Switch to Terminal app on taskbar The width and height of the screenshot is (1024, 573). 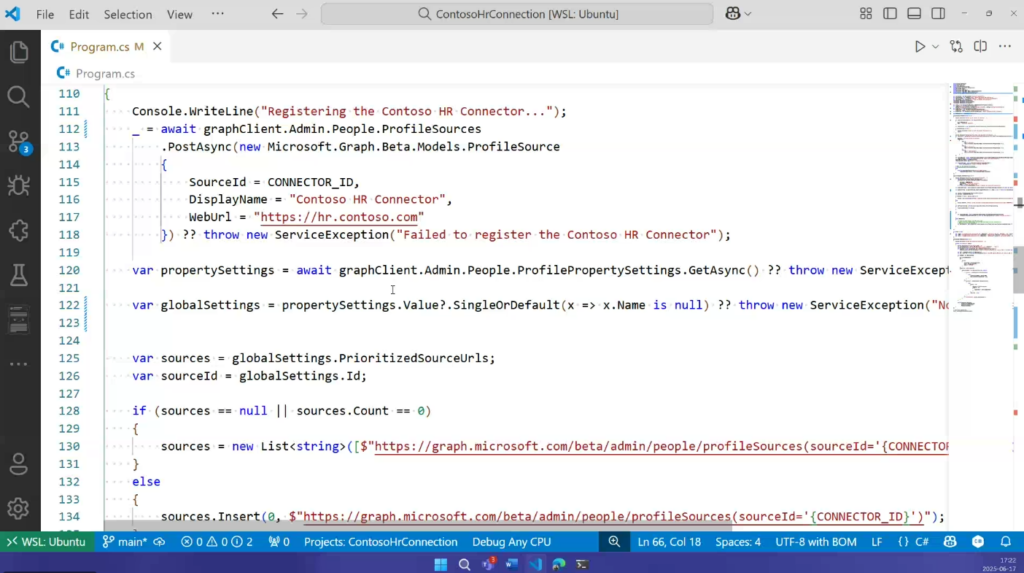pos(582,564)
